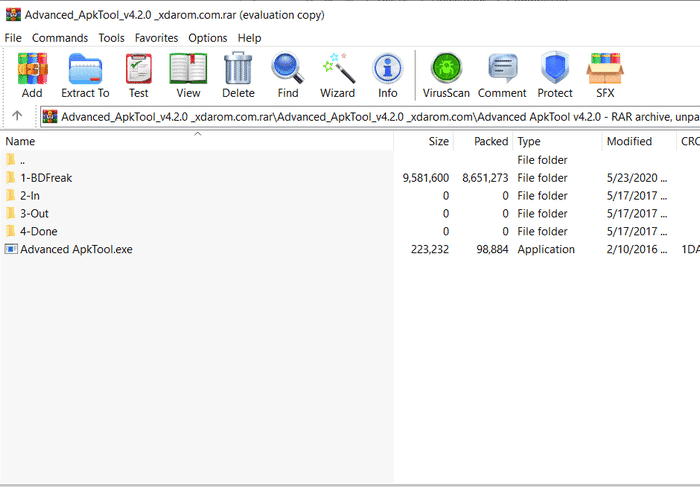This screenshot has width=700, height=487.
Task: Sort by CRC column header
Action: (688, 142)
